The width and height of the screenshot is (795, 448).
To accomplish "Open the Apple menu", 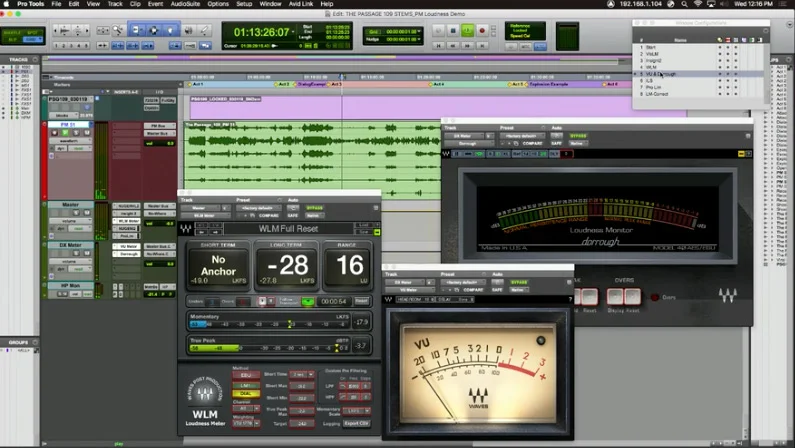I will coord(7,4).
